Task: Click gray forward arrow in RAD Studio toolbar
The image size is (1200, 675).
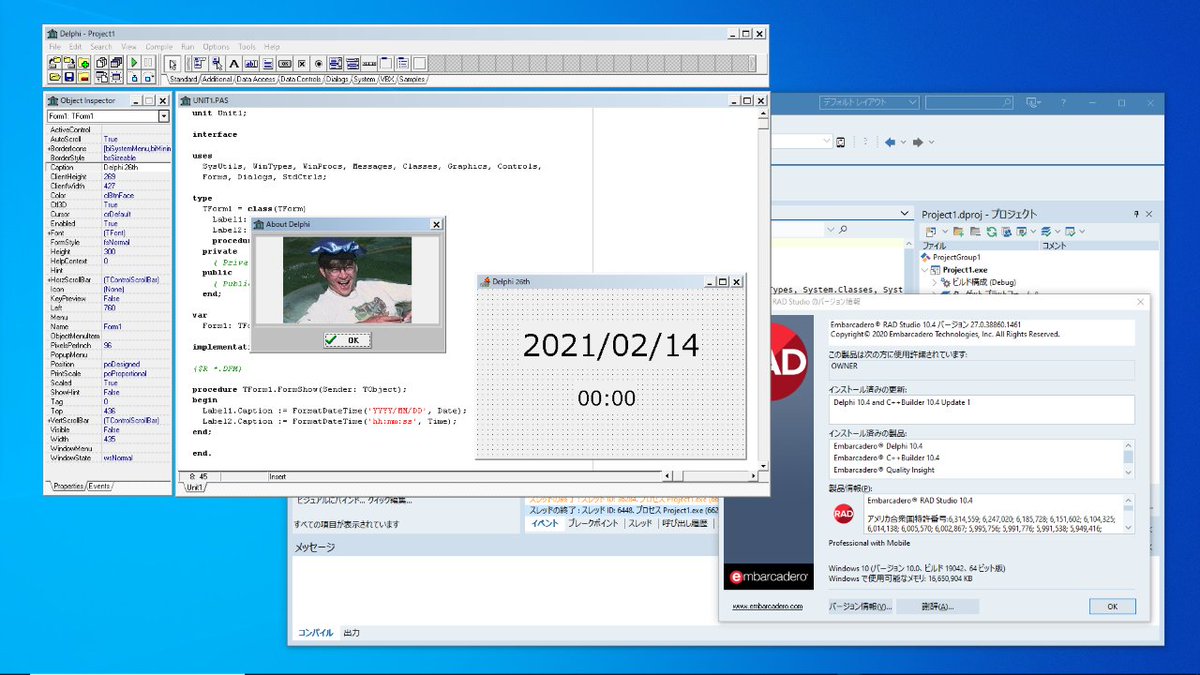Action: coord(918,142)
